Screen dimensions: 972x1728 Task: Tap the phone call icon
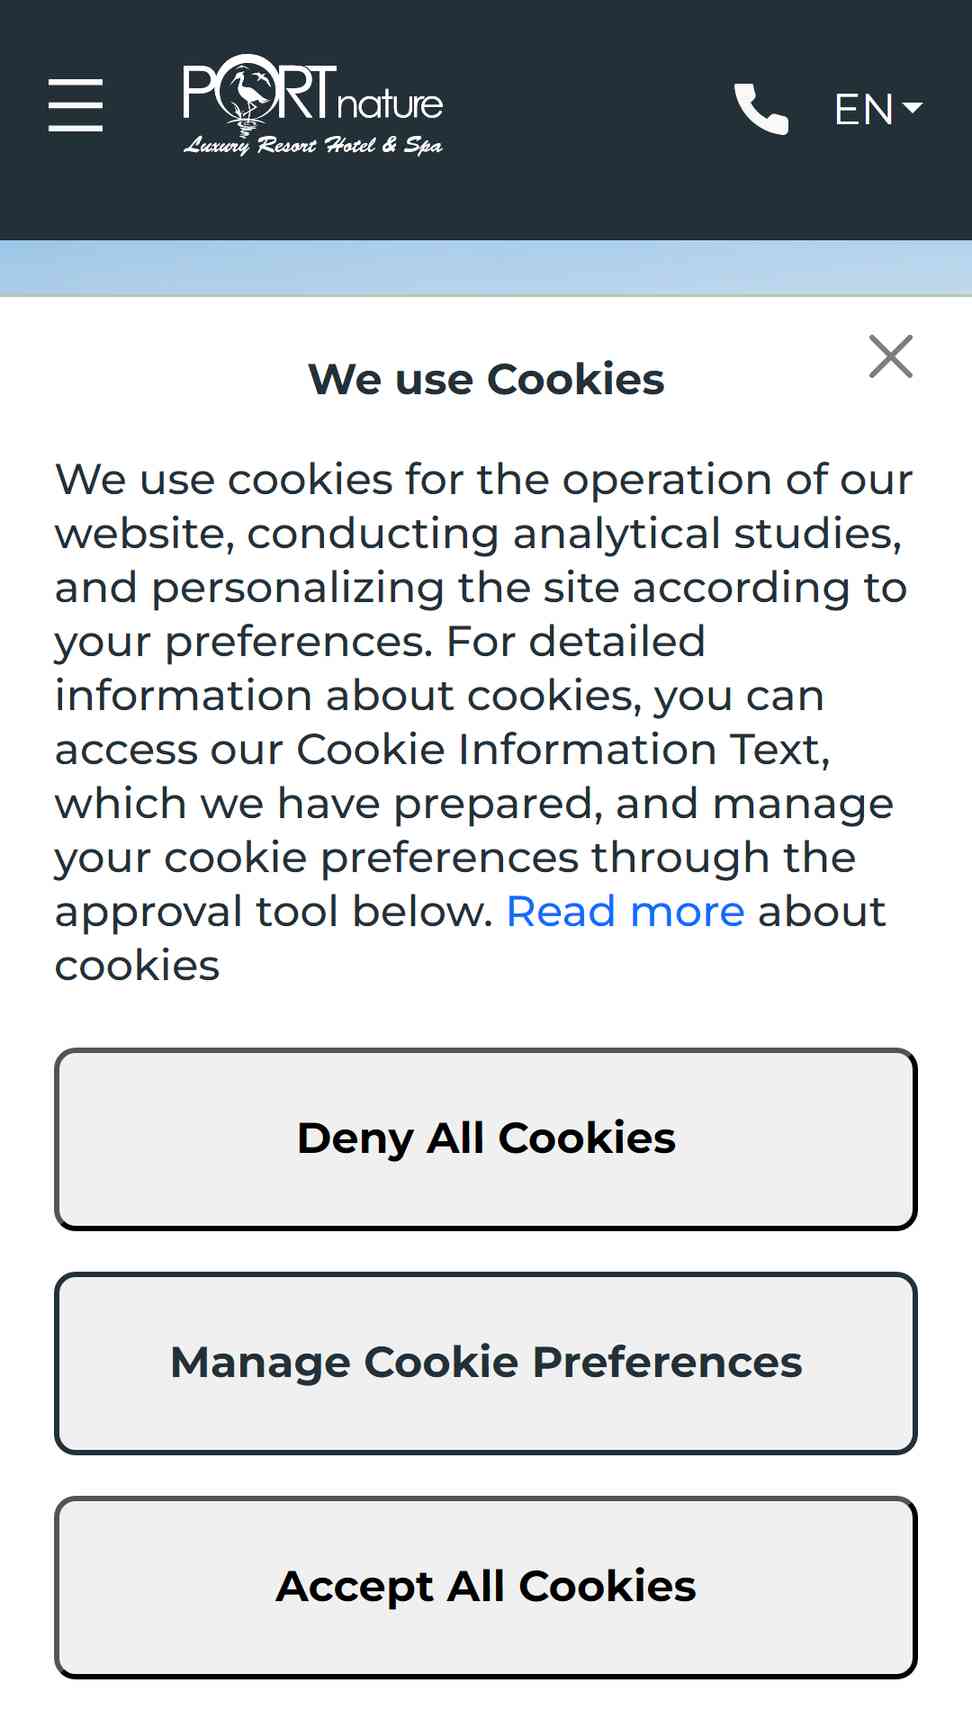[762, 108]
